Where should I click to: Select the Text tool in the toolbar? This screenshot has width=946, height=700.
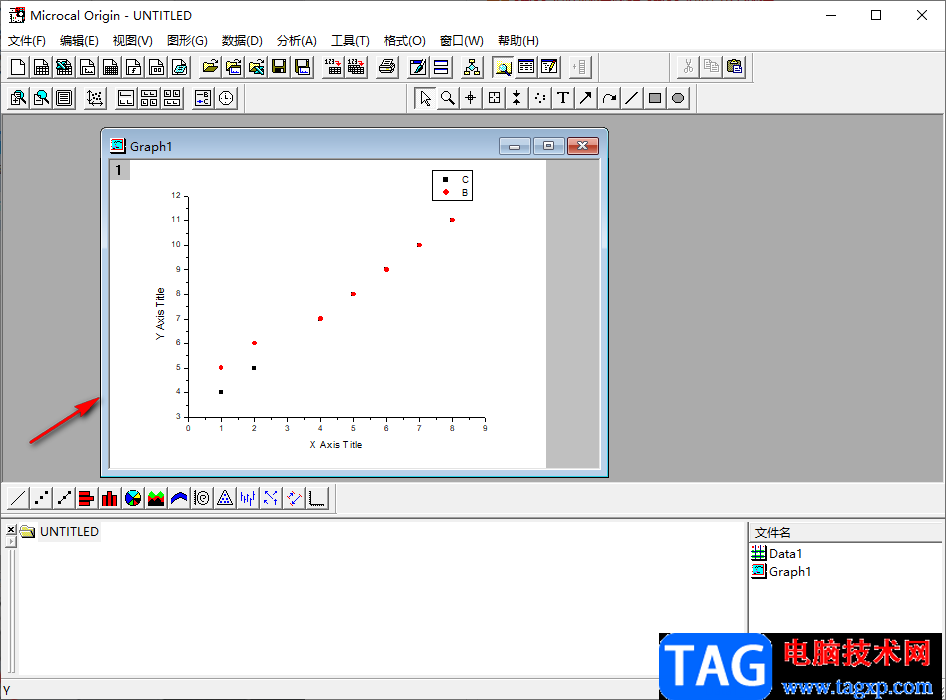click(x=563, y=98)
